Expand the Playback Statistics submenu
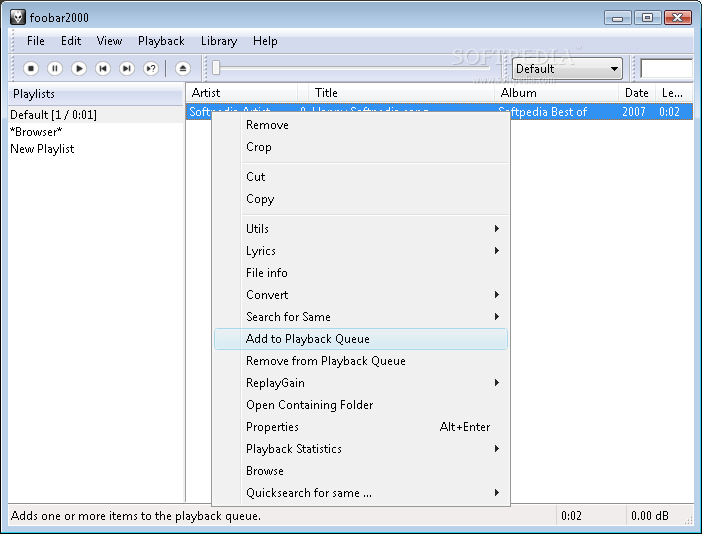The height and width of the screenshot is (534, 702). pos(361,449)
